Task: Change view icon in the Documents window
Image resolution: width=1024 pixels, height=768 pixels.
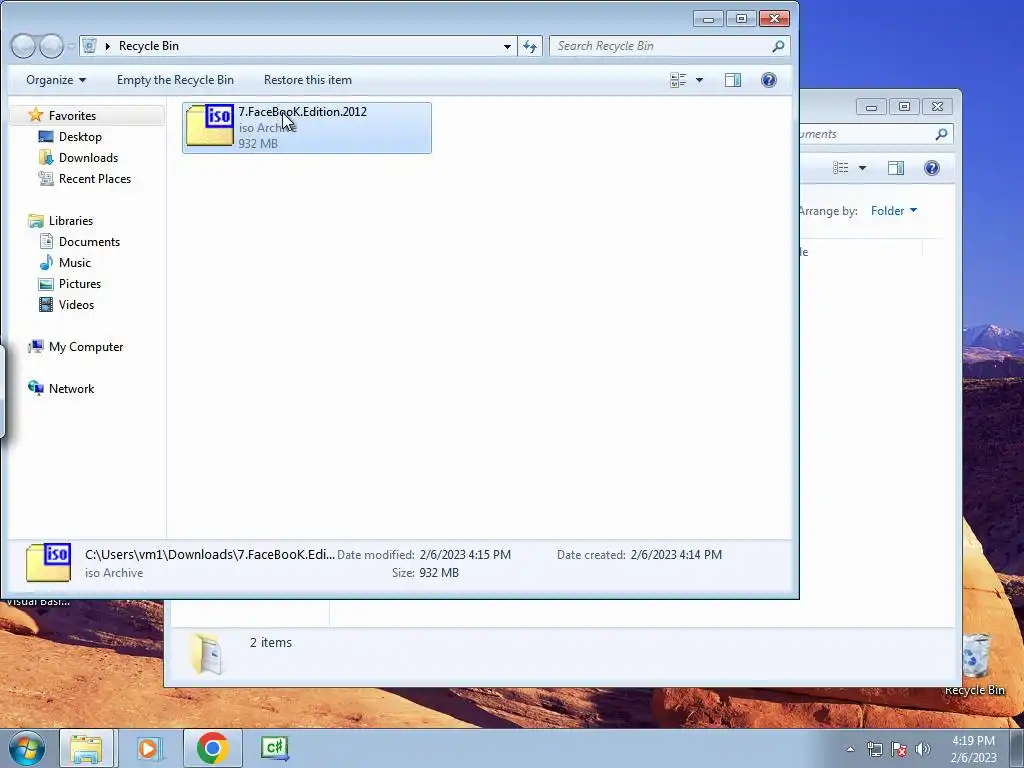Action: tap(841, 168)
